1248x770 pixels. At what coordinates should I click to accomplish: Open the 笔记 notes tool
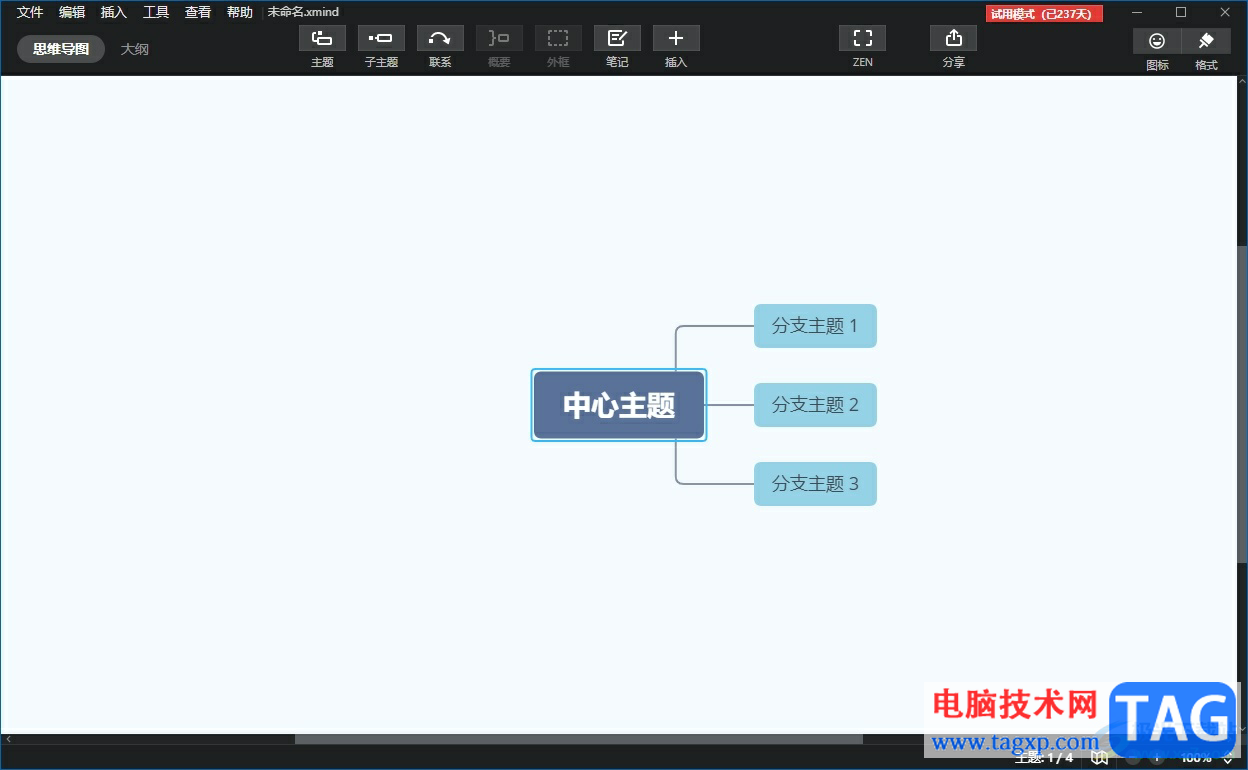point(617,38)
